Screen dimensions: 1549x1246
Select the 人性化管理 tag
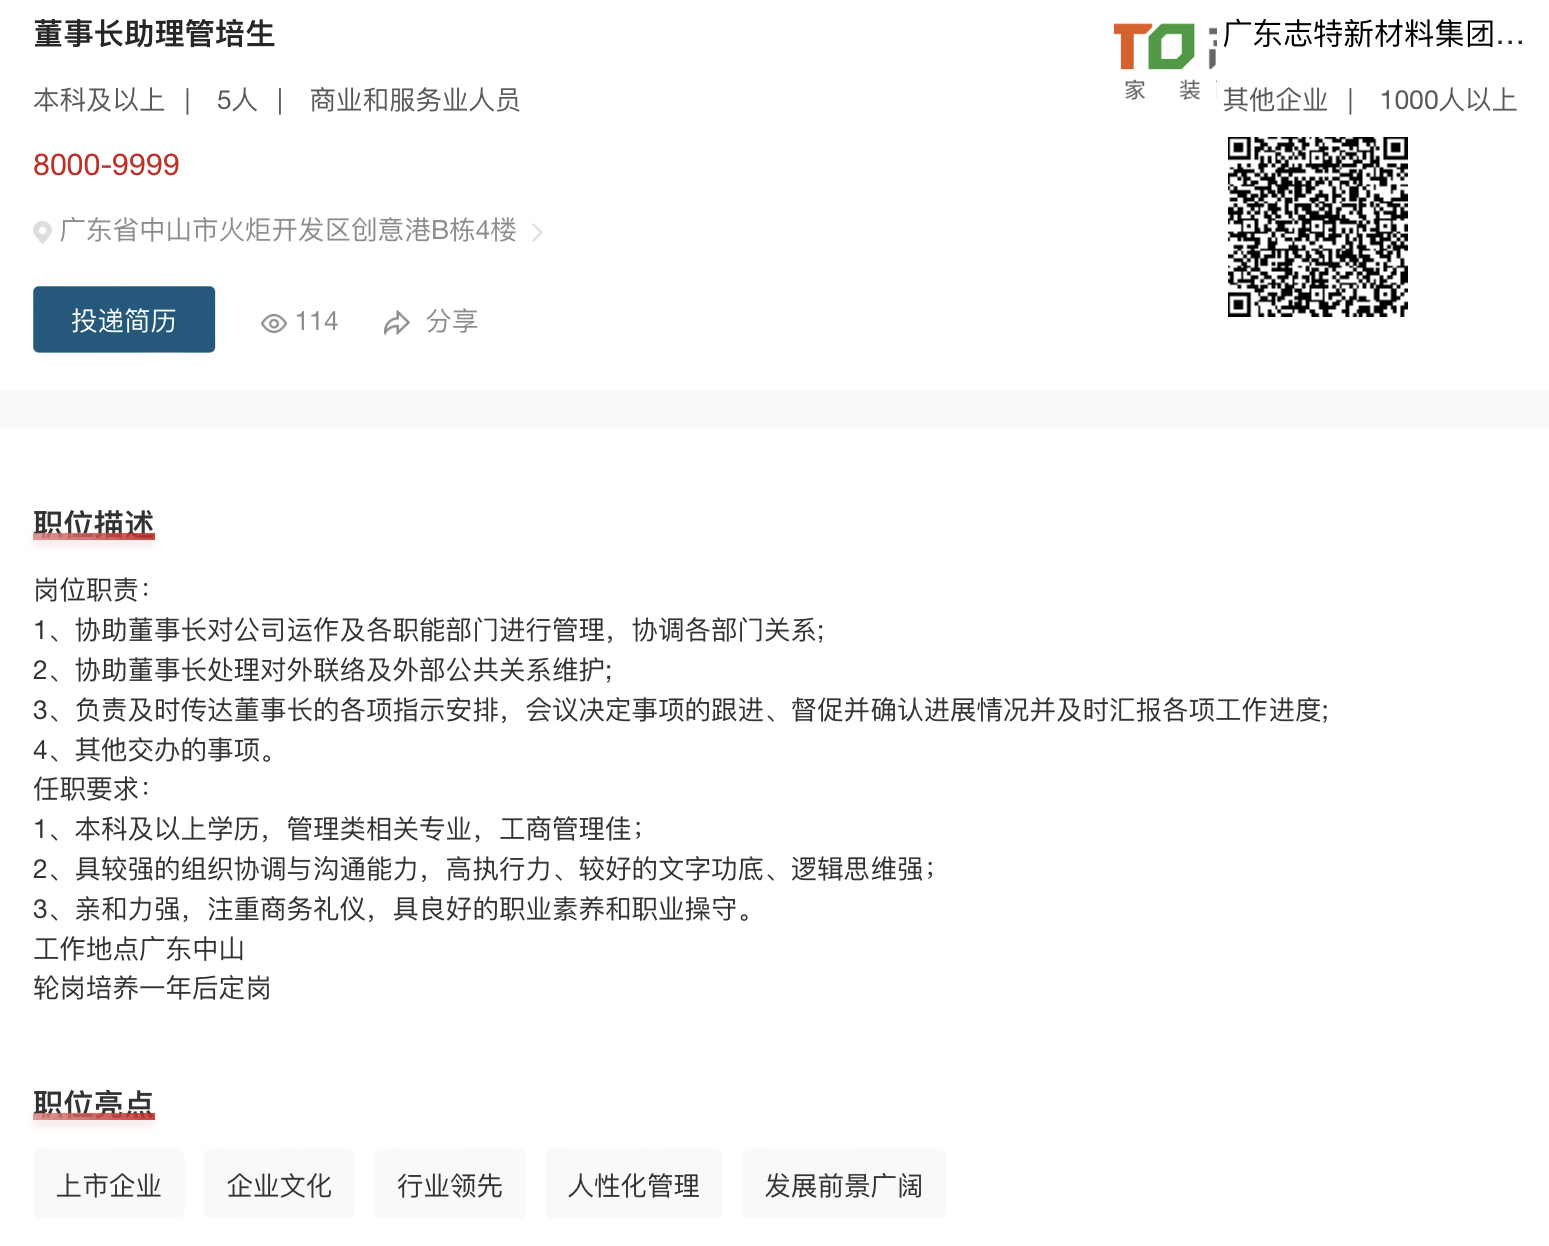point(634,1185)
